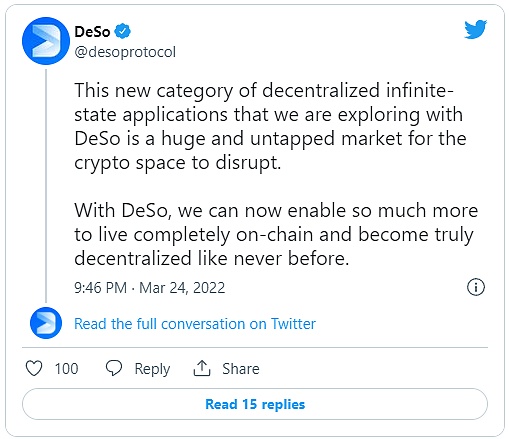Click the Read 15 replies button
The image size is (509, 439).
255,404
